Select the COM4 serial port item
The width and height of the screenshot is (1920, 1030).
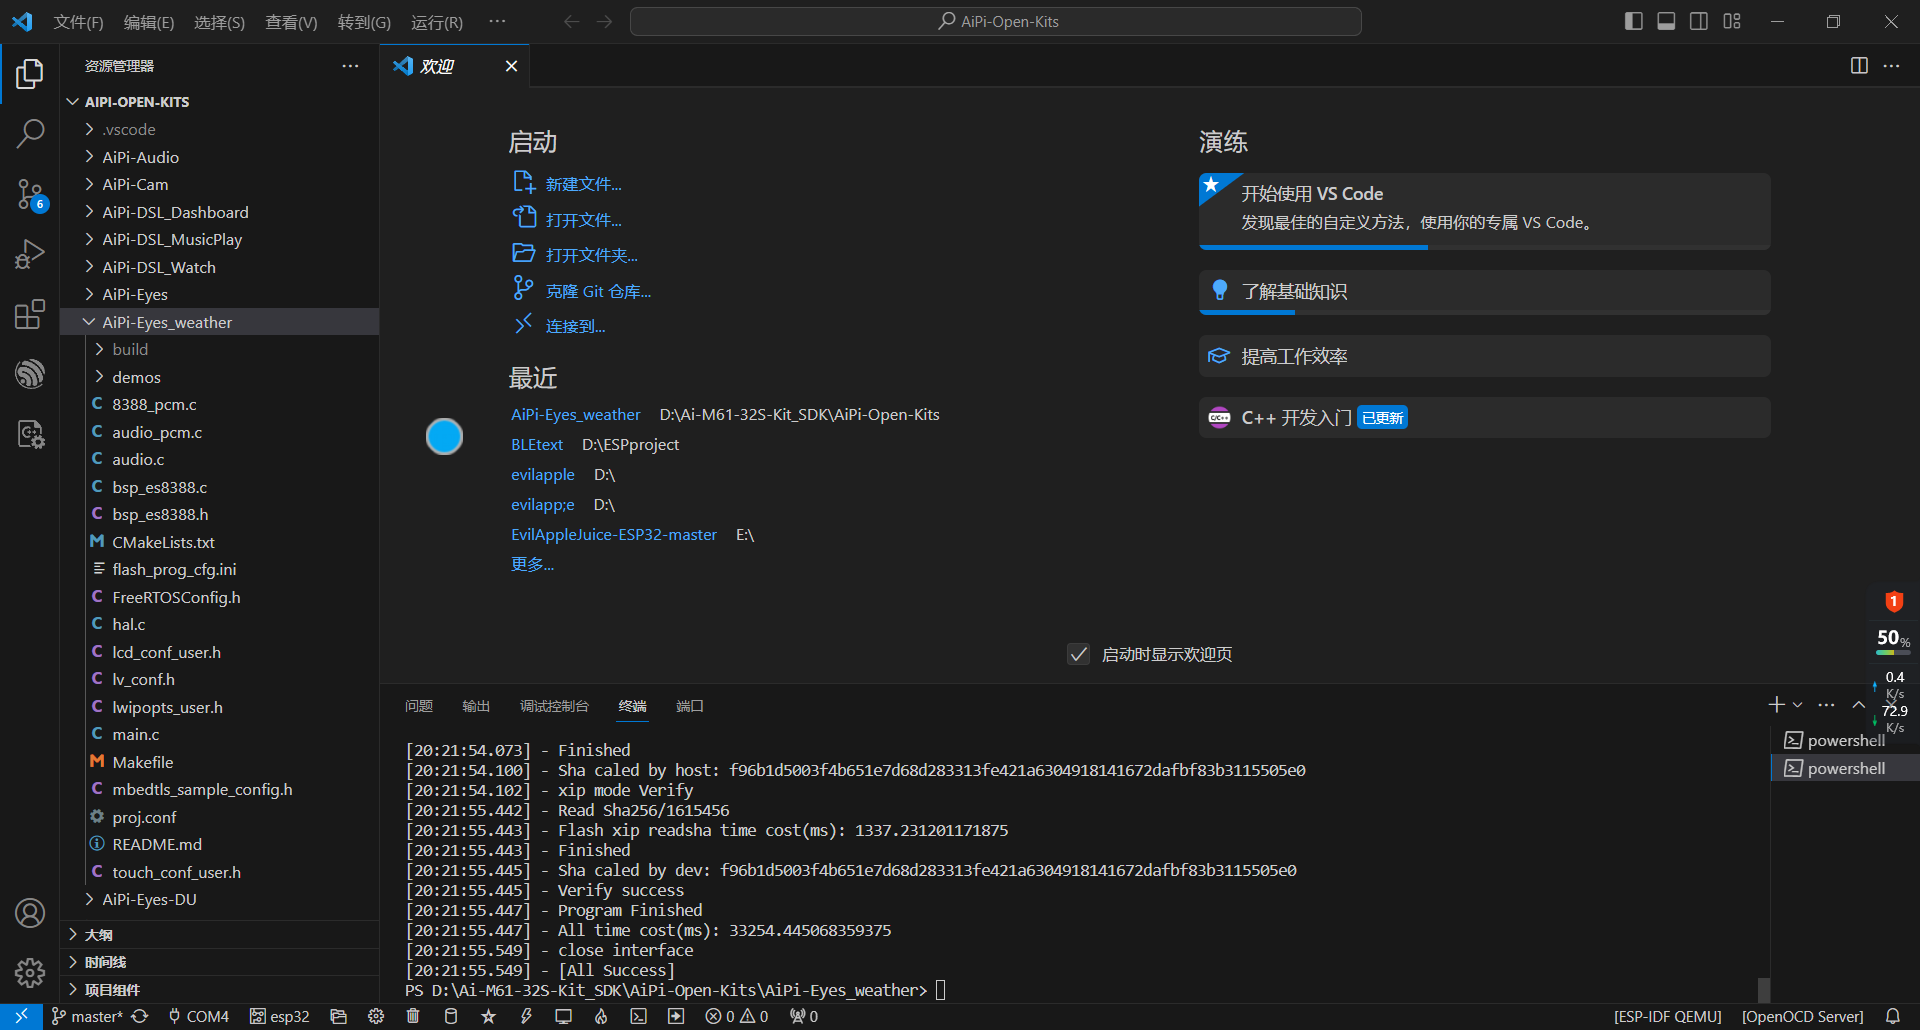(x=198, y=1016)
